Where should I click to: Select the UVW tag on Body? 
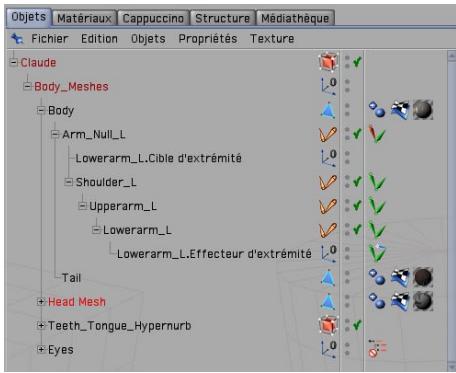click(400, 110)
